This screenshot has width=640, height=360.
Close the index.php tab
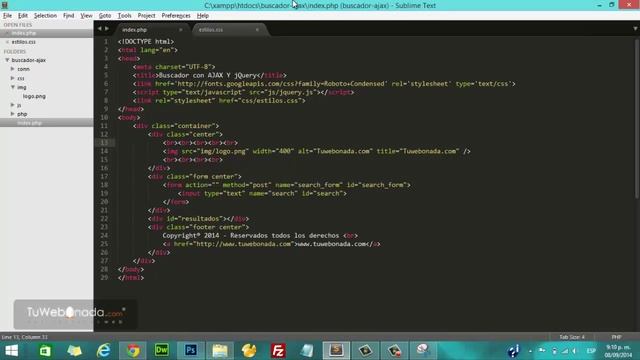[180, 30]
